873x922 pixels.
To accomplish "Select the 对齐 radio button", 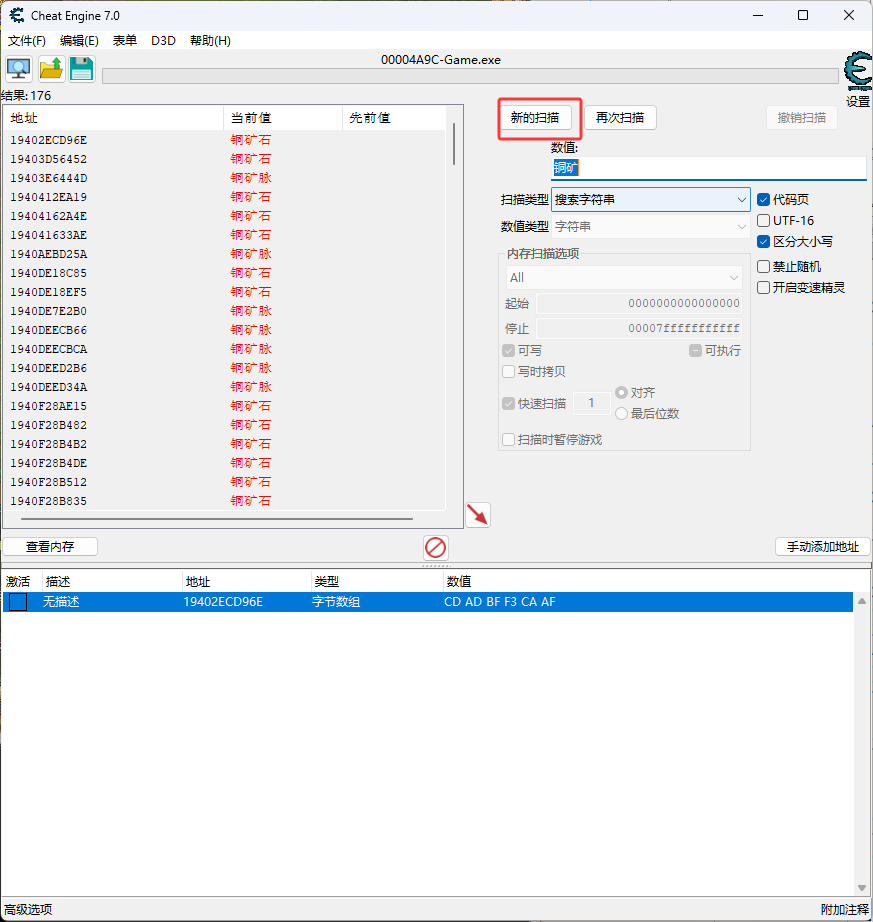I will click(621, 392).
